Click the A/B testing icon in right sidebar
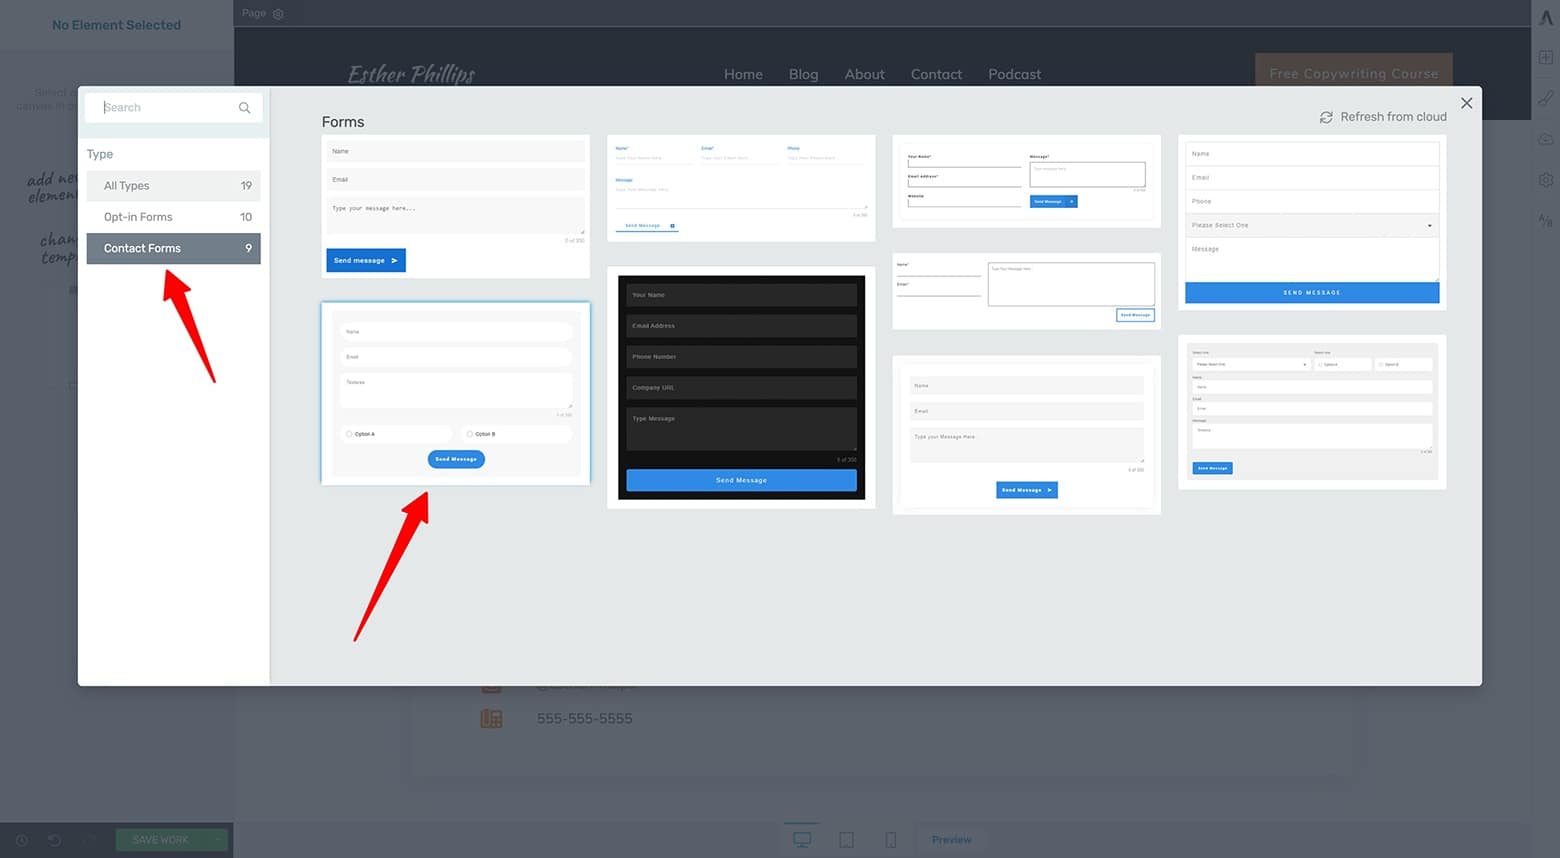This screenshot has width=1560, height=858. coord(1546,220)
